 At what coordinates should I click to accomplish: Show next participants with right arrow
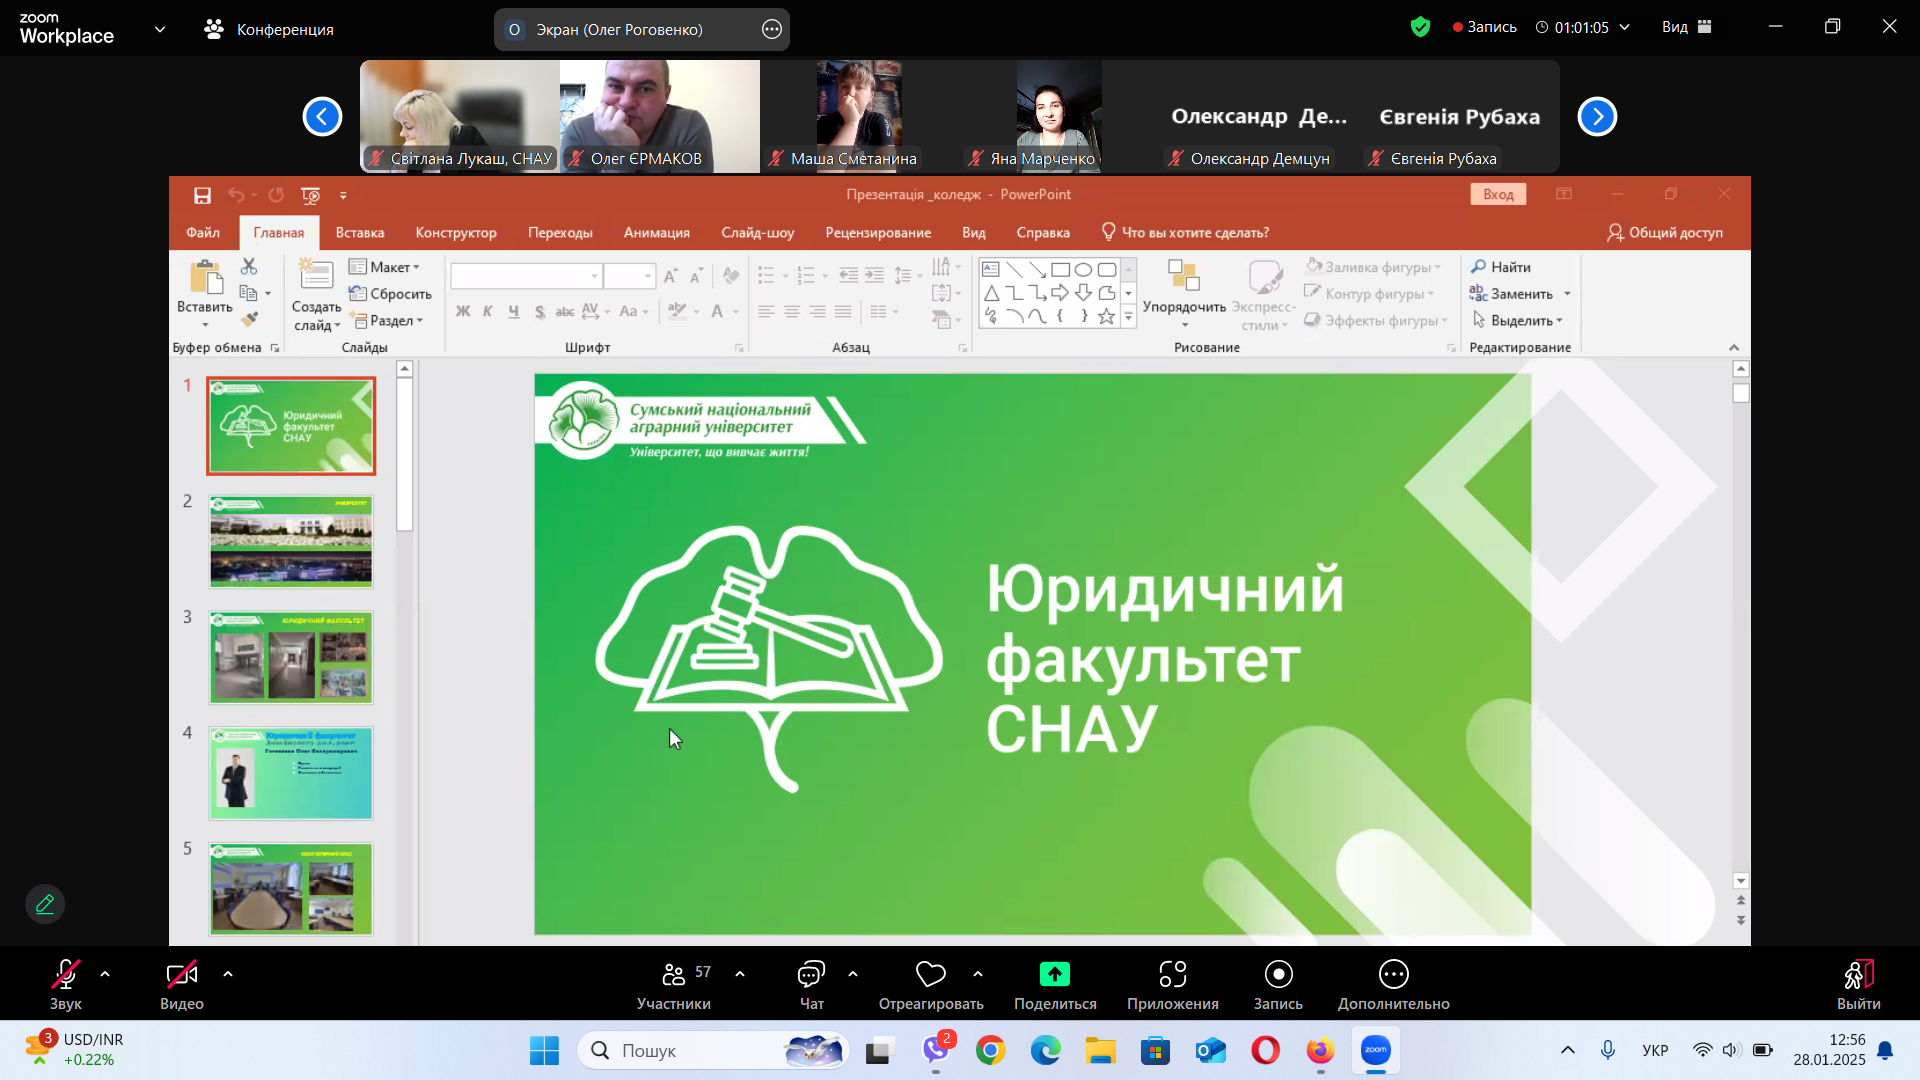click(x=1597, y=117)
